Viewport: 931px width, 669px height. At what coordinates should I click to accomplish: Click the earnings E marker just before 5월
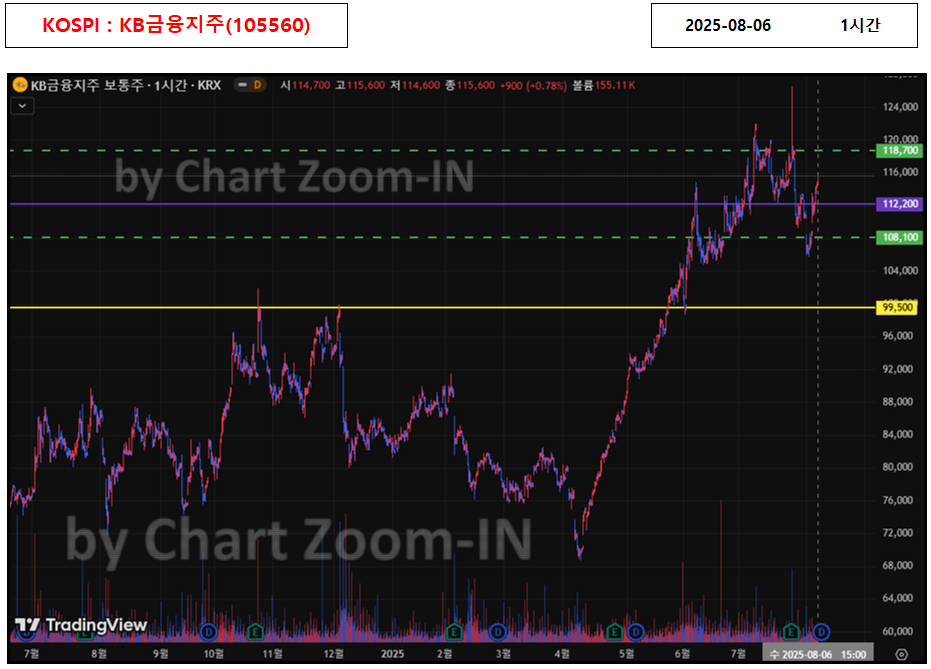pos(615,632)
